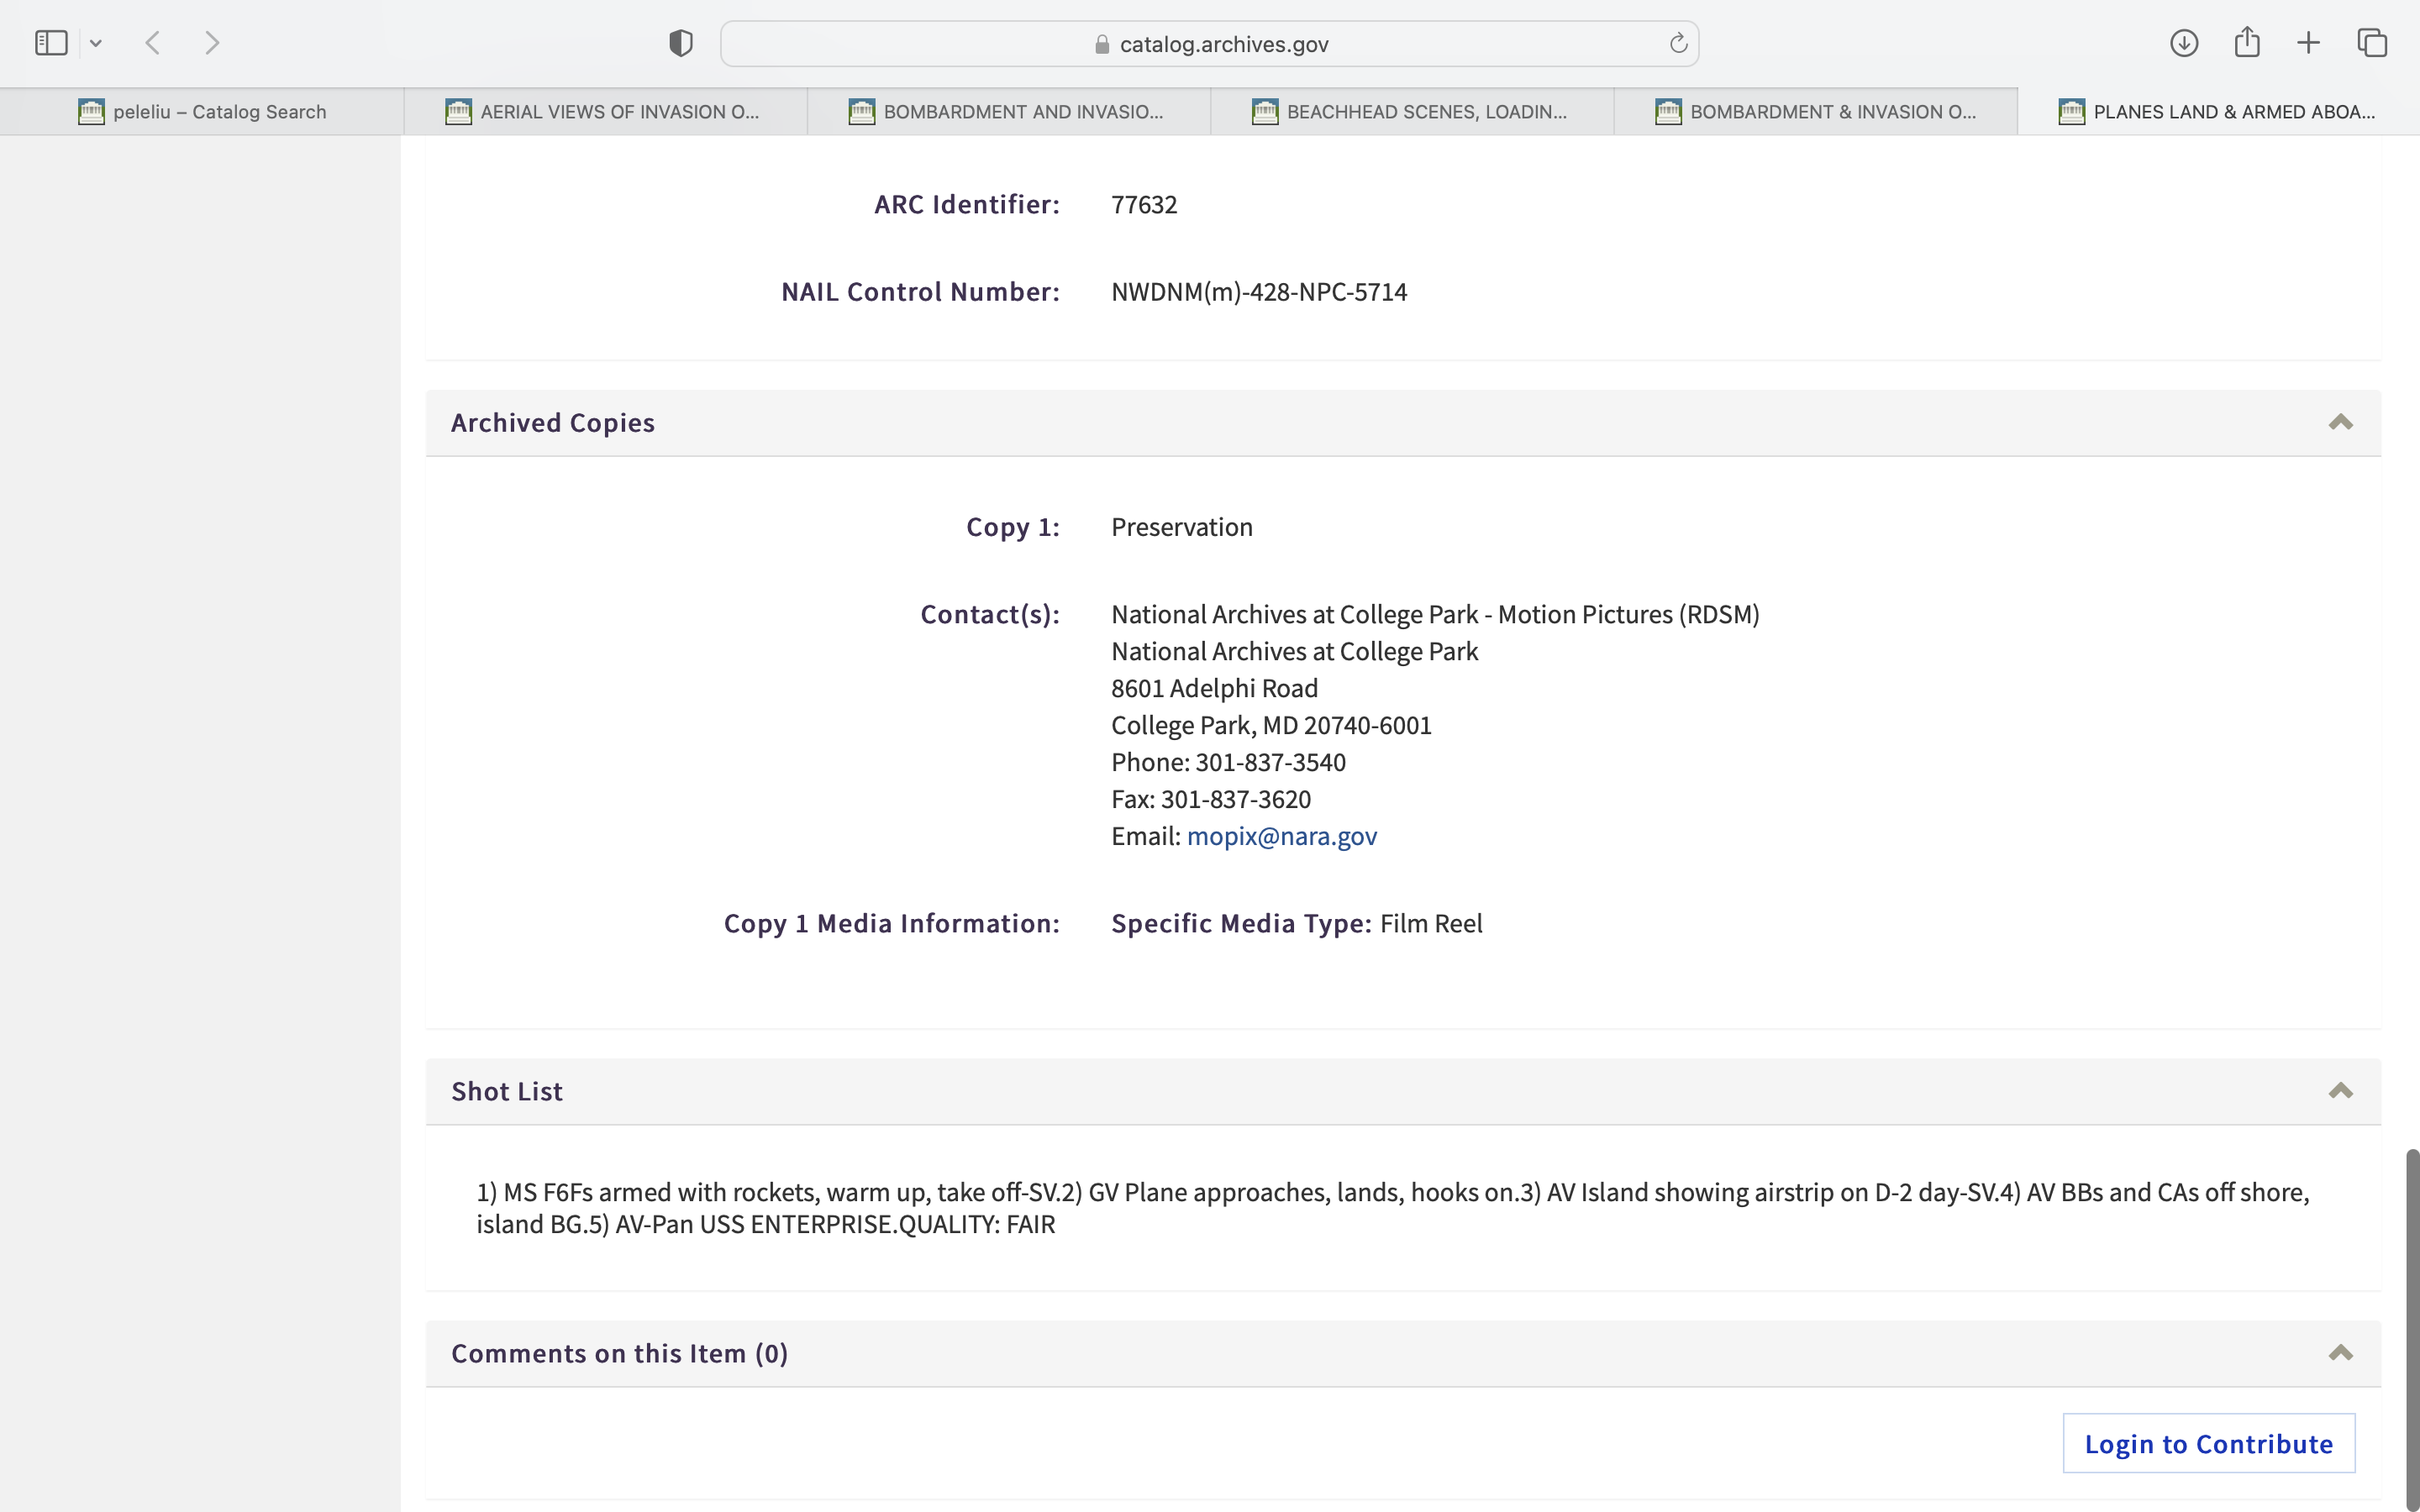Open sidebar options dropdown chevron

coord(96,43)
